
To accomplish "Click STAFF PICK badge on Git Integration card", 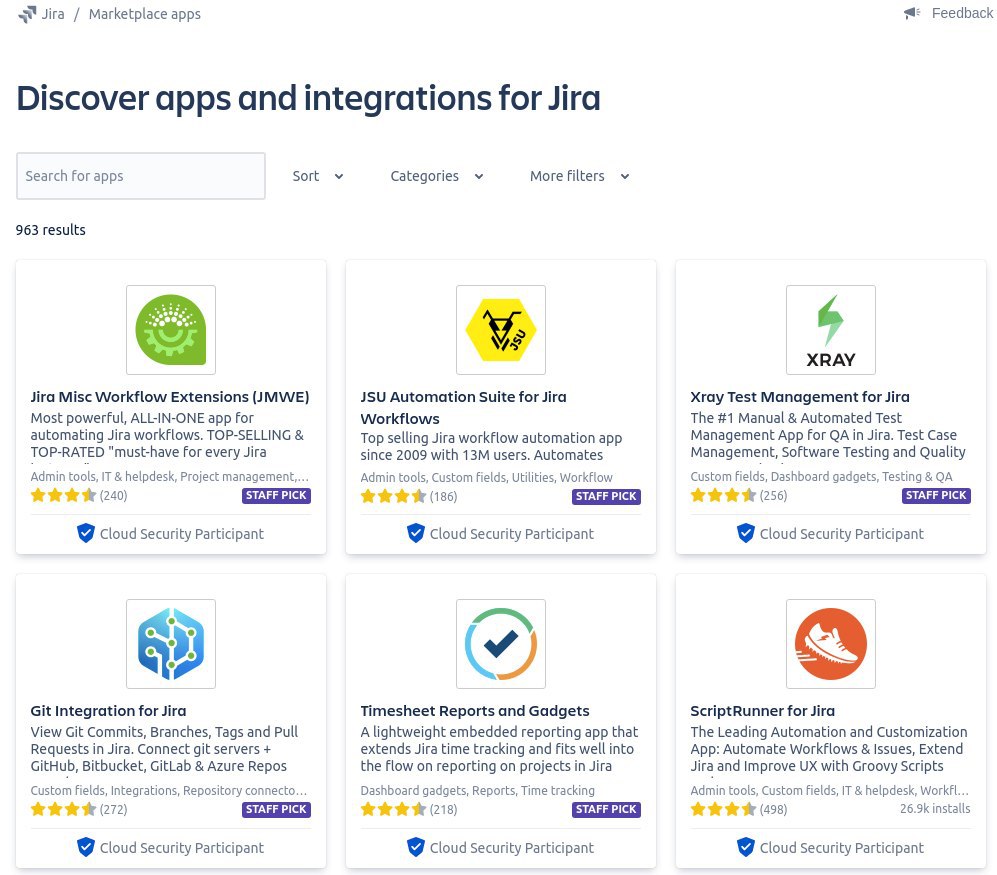I will point(277,810).
